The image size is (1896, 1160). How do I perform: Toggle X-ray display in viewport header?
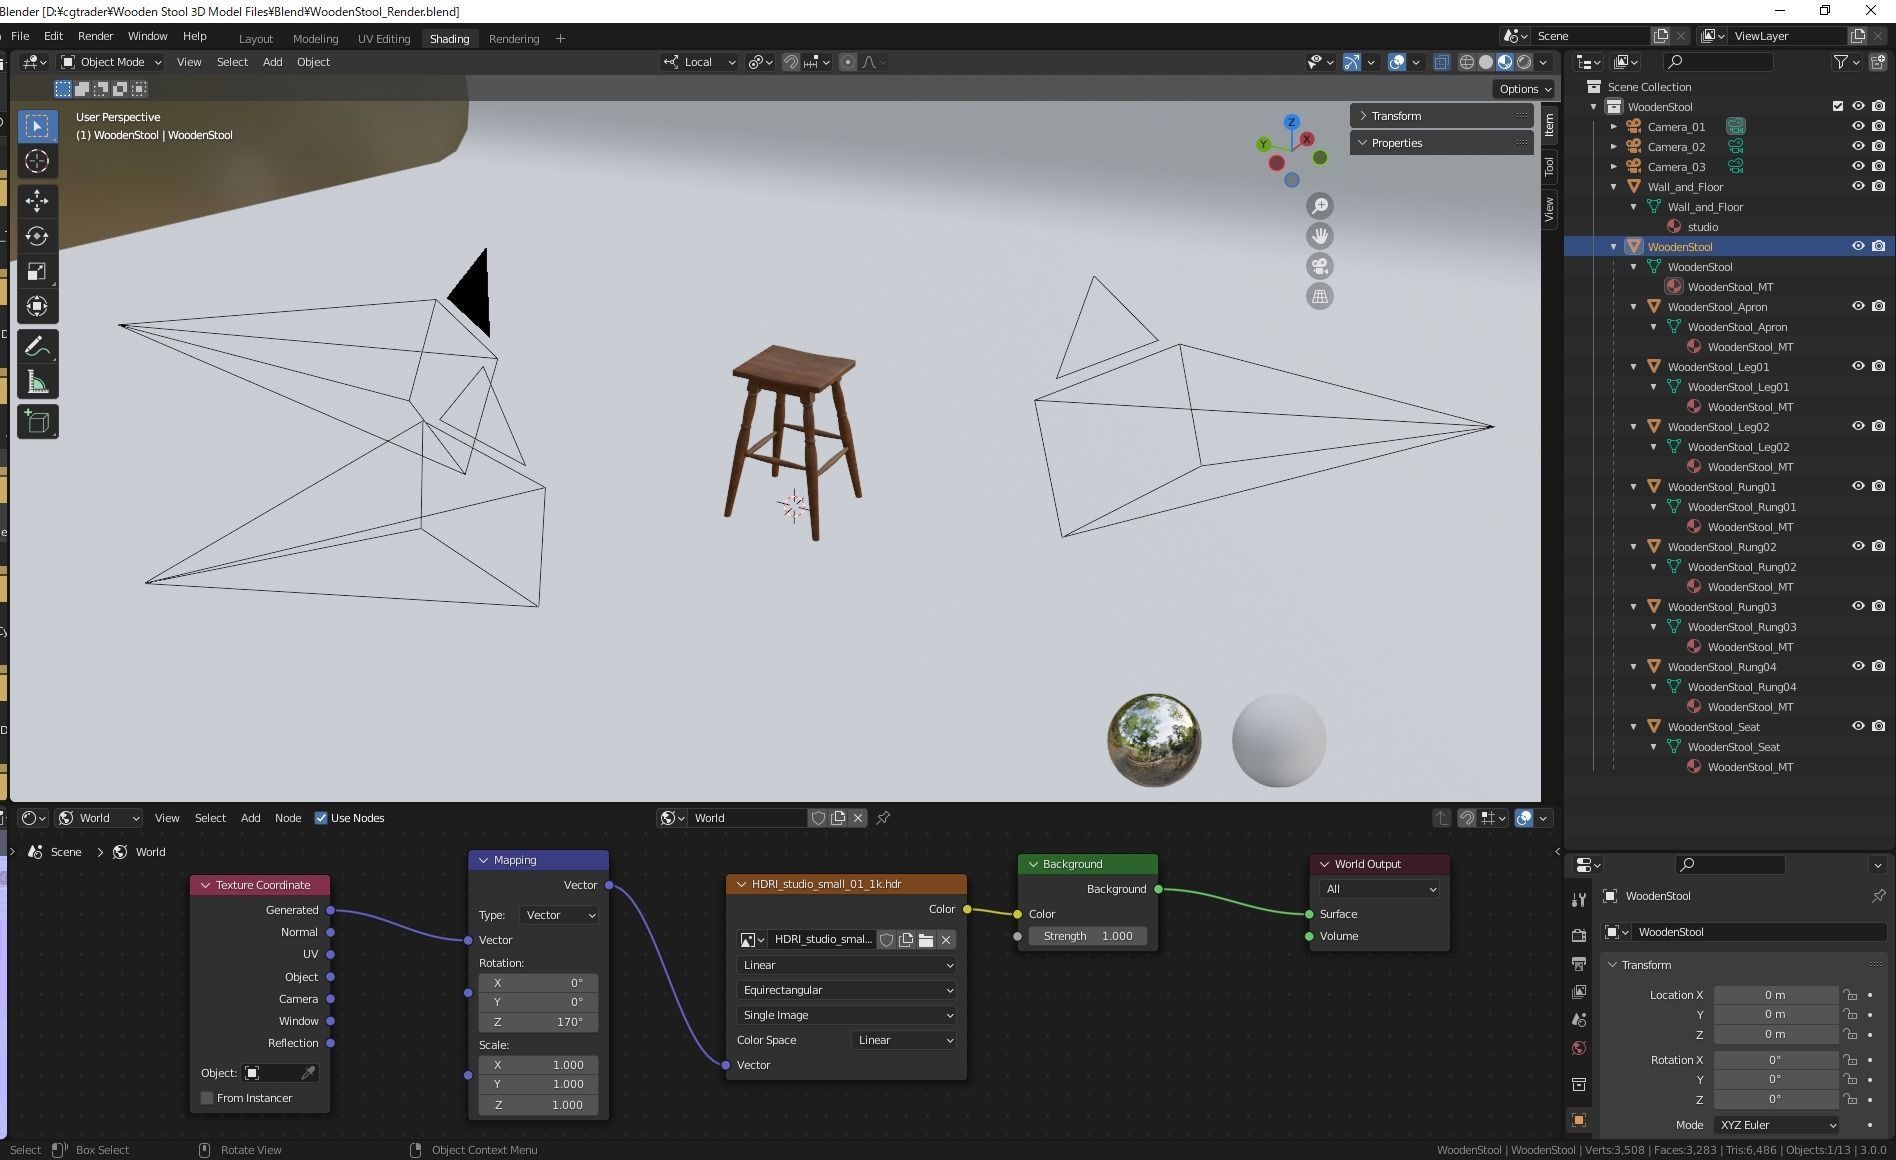(x=1441, y=62)
